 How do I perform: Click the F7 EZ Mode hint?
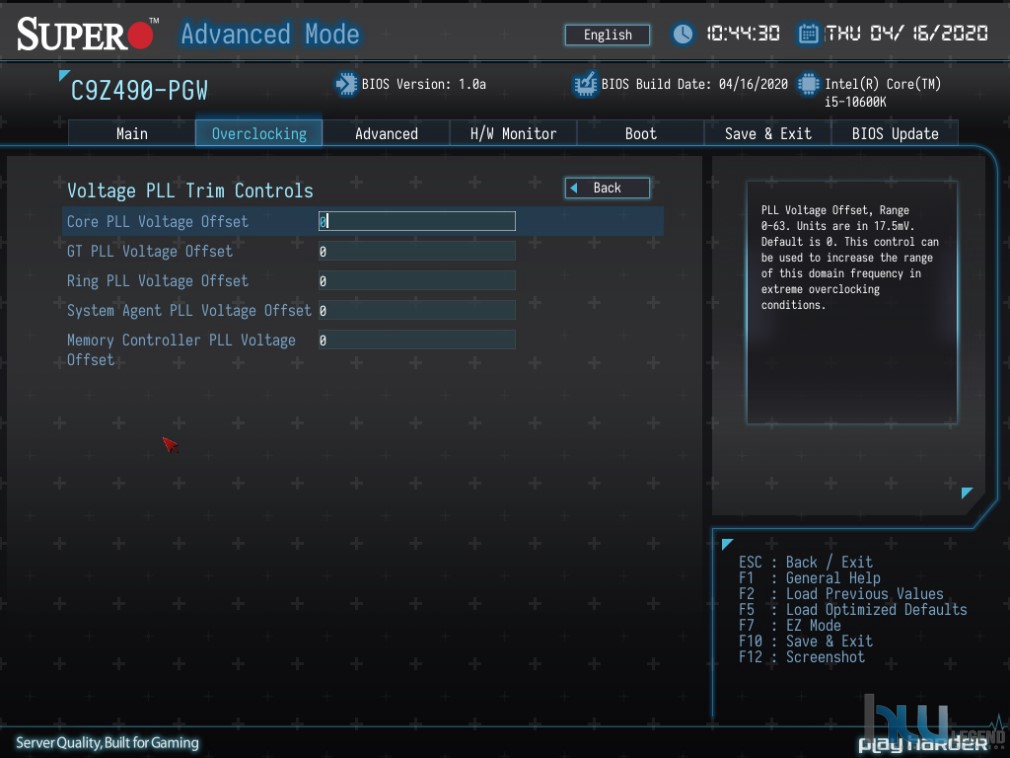[x=790, y=625]
